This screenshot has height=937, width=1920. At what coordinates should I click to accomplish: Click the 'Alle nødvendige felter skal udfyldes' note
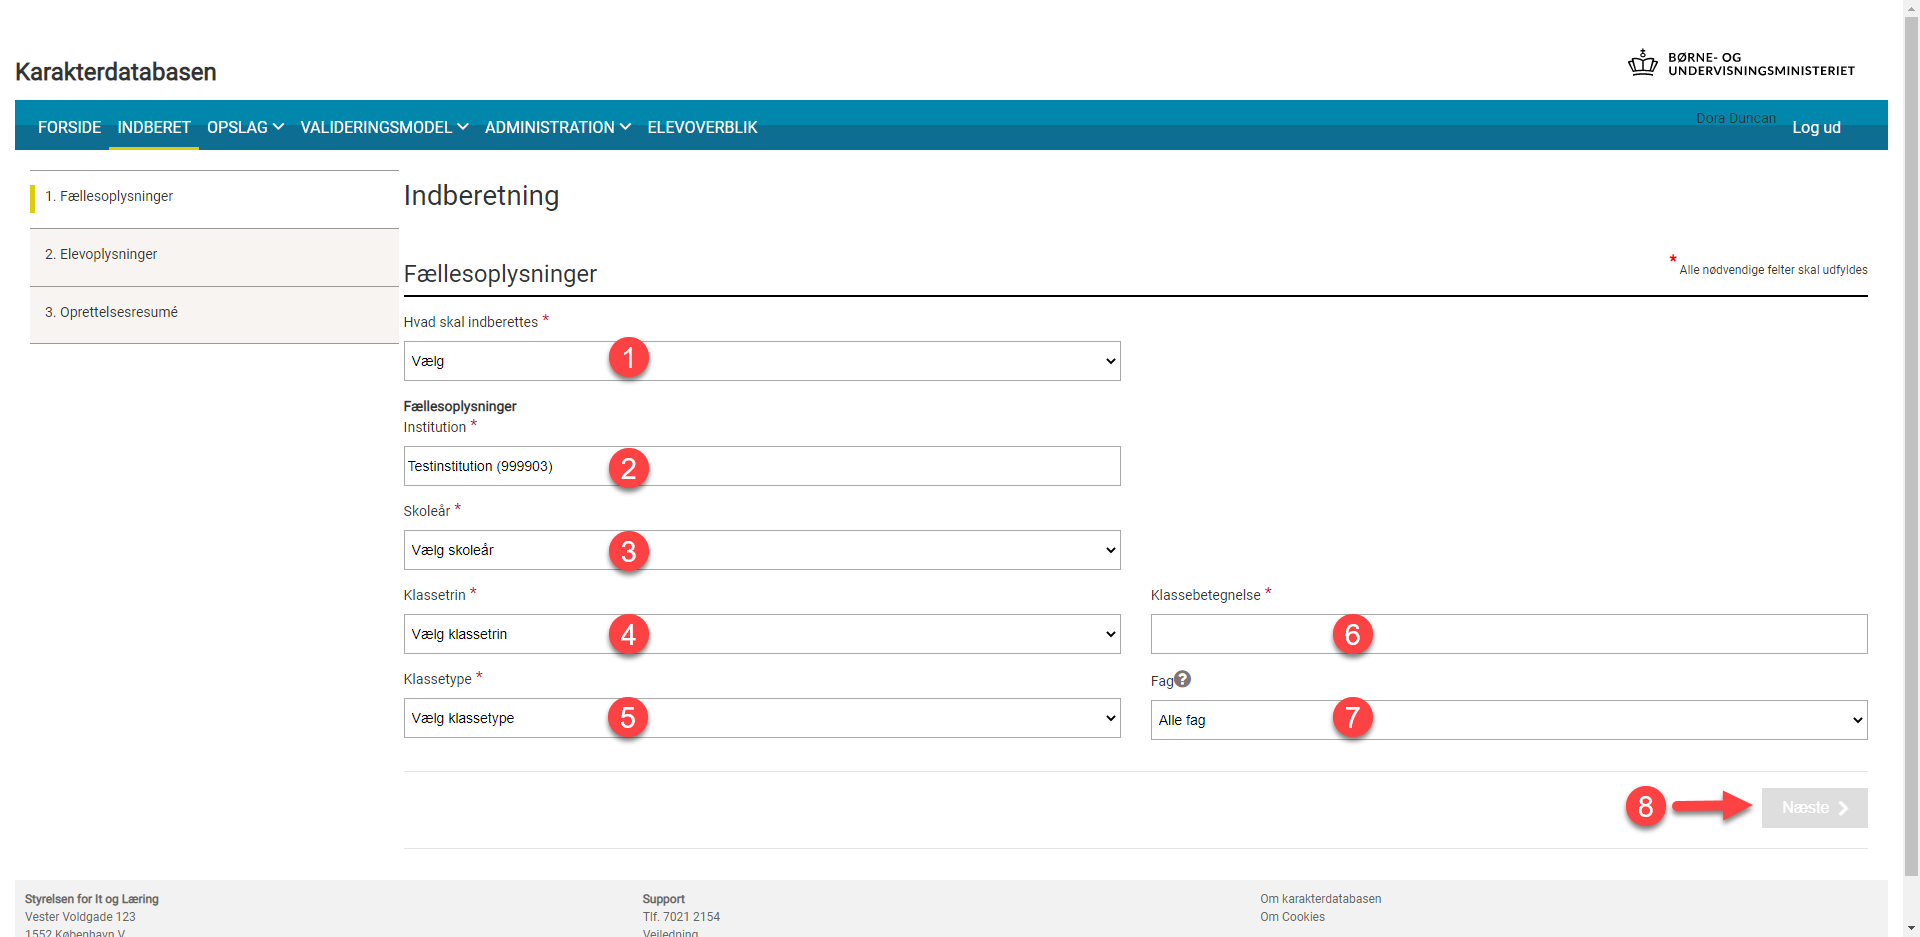pyautogui.click(x=1773, y=270)
